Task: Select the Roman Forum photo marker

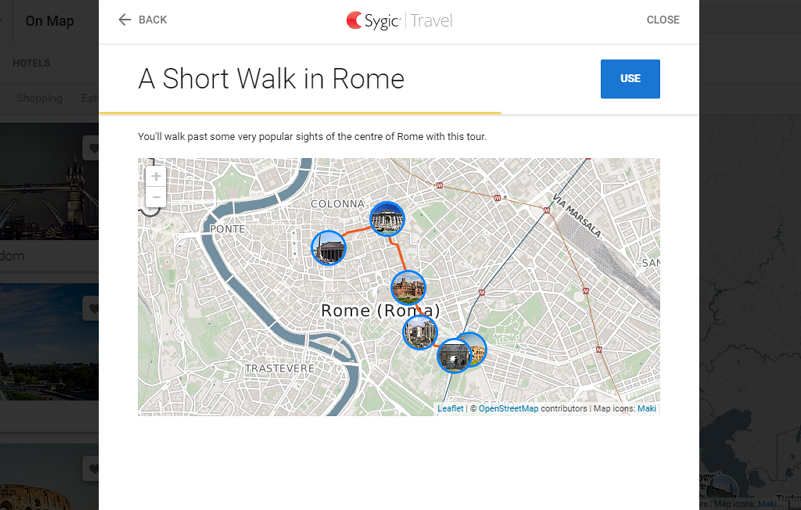Action: point(420,333)
